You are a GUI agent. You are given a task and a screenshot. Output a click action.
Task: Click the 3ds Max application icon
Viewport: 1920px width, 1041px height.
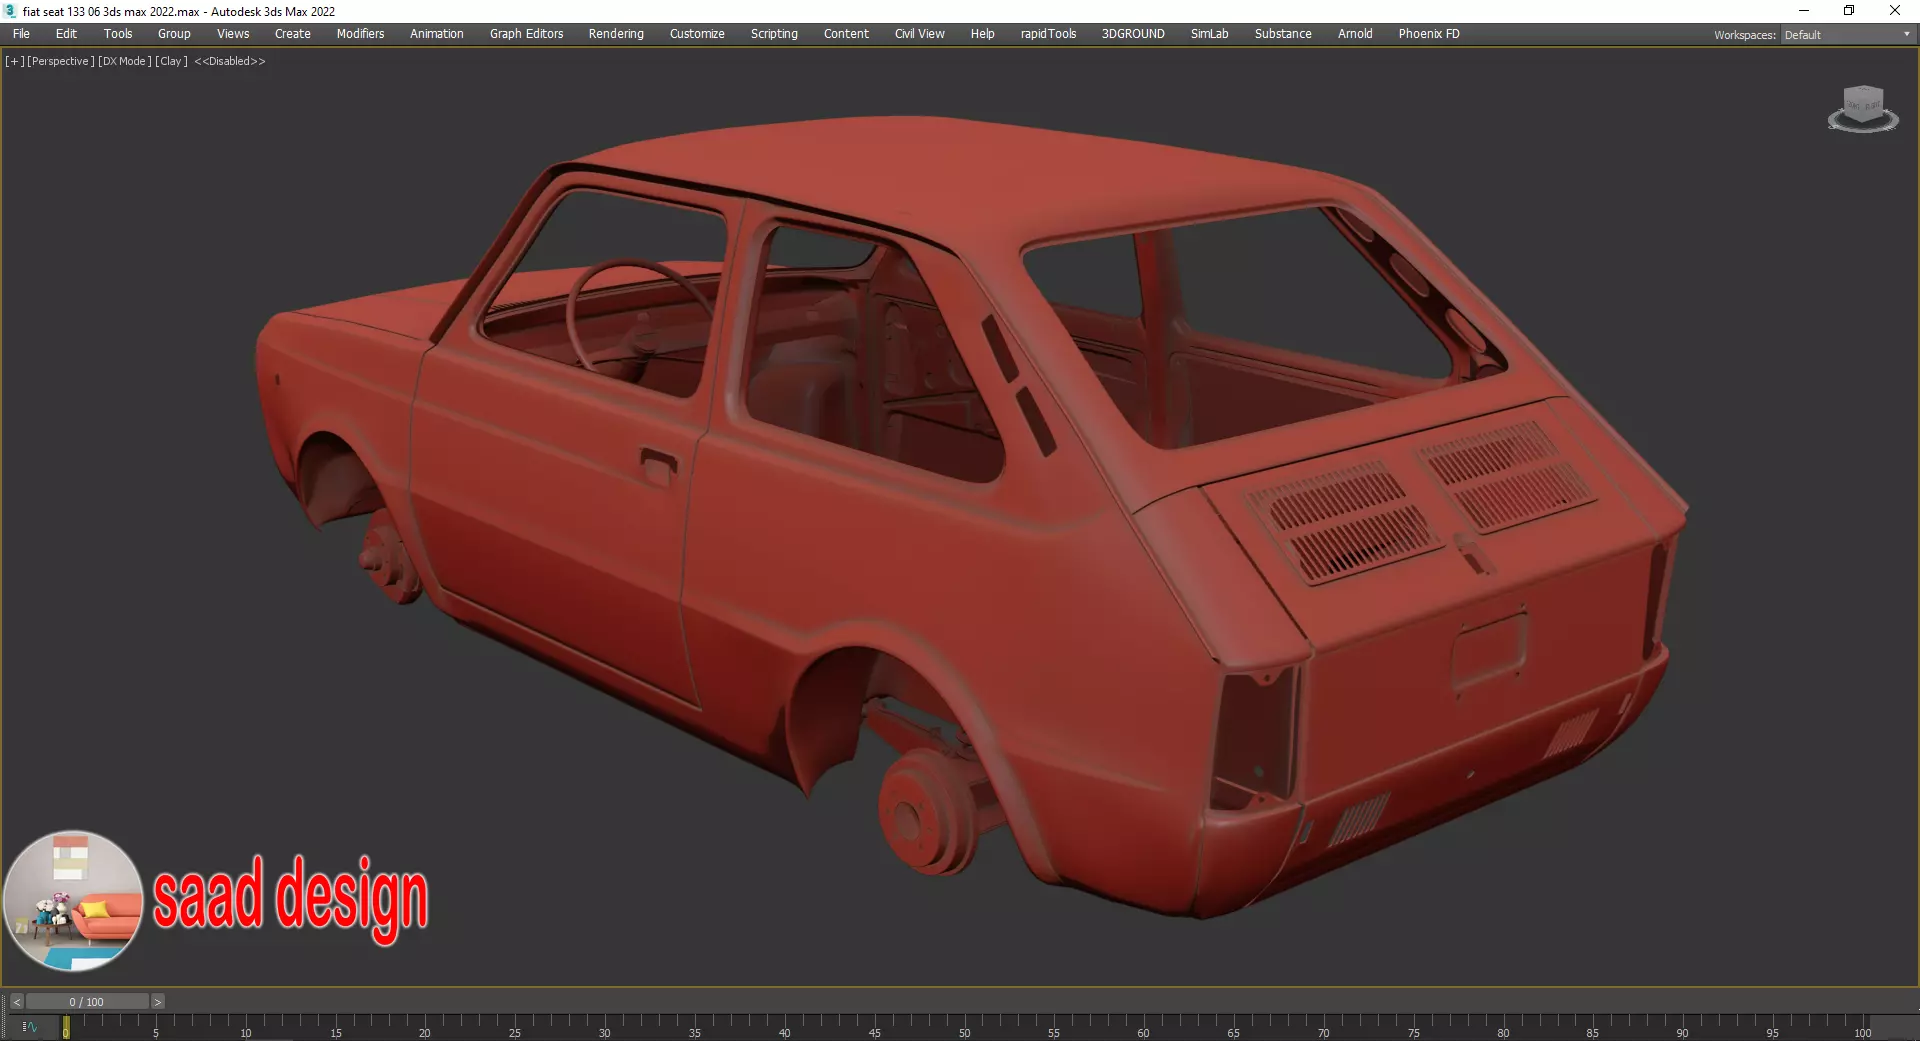point(10,11)
